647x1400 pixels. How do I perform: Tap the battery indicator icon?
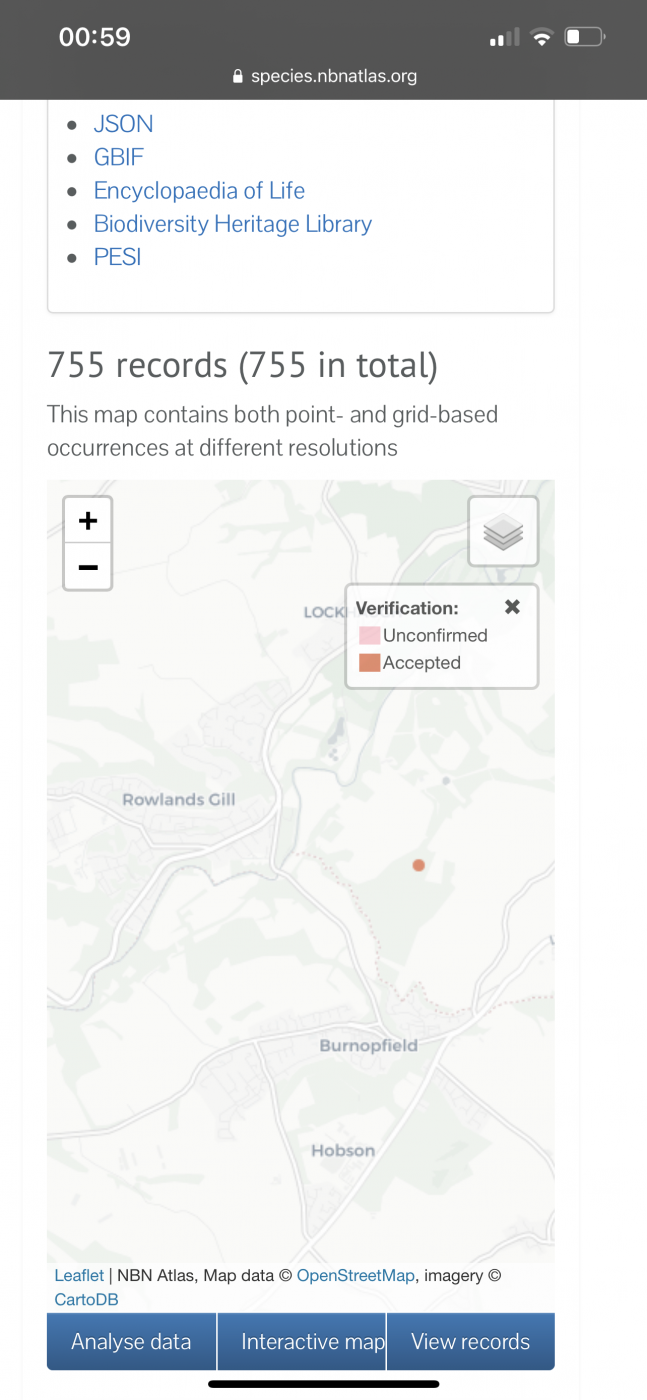[x=585, y=38]
